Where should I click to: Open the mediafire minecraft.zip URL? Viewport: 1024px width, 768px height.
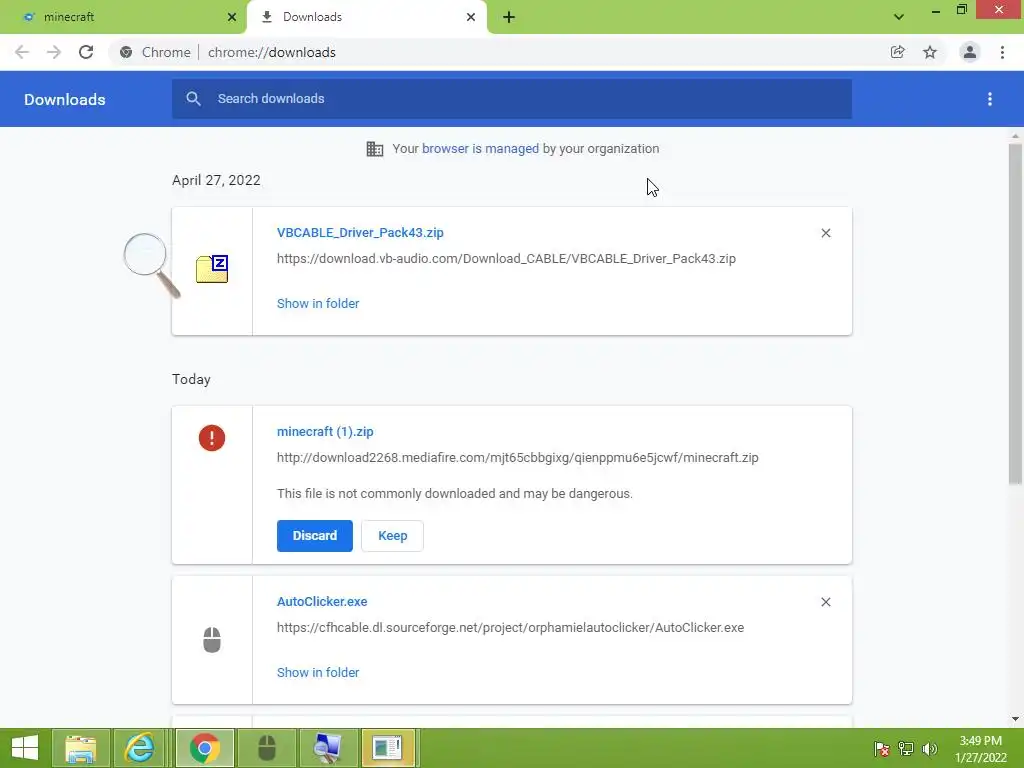click(518, 458)
